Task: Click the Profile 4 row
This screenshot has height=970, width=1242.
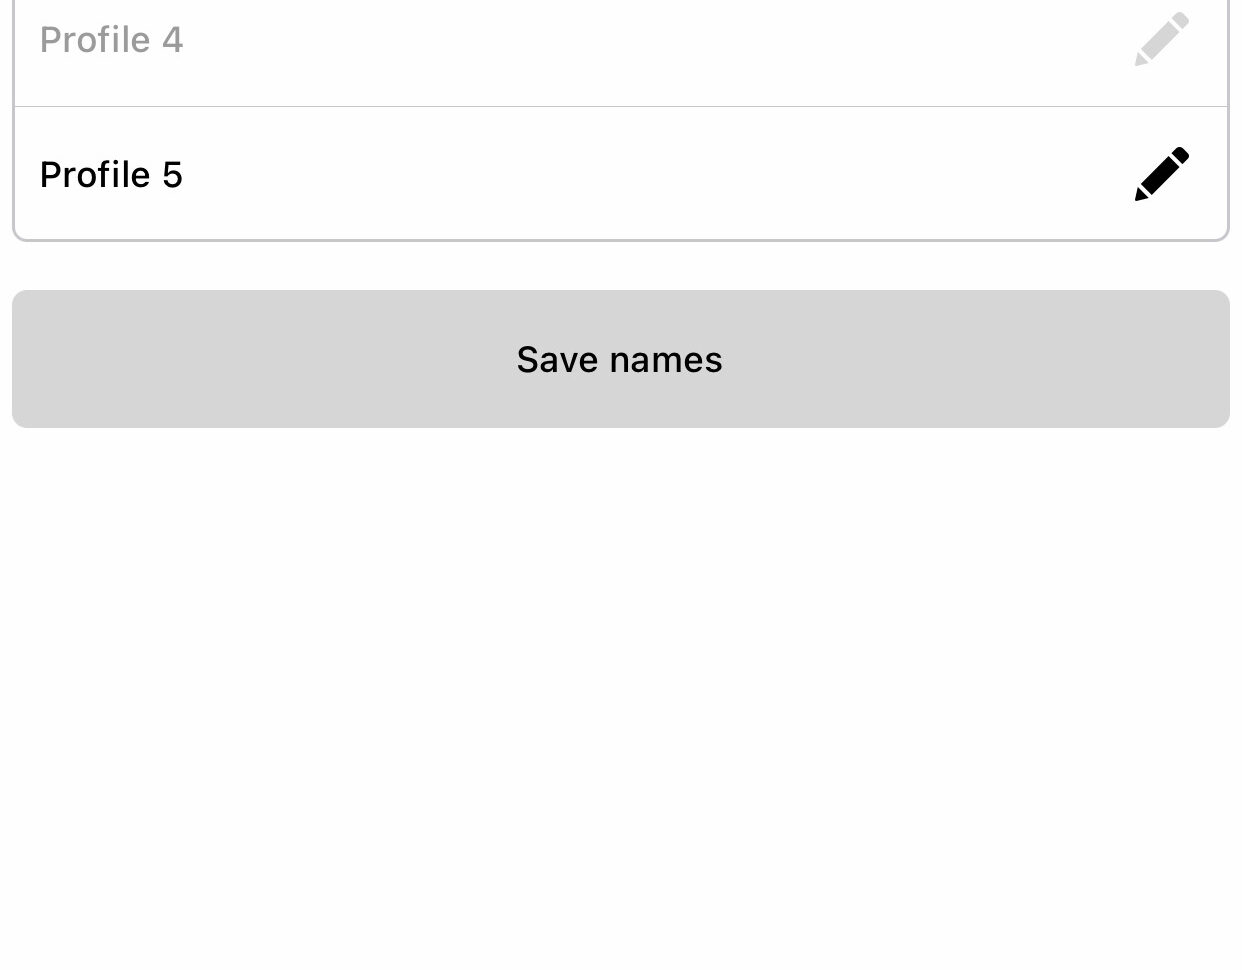Action: coord(621,53)
